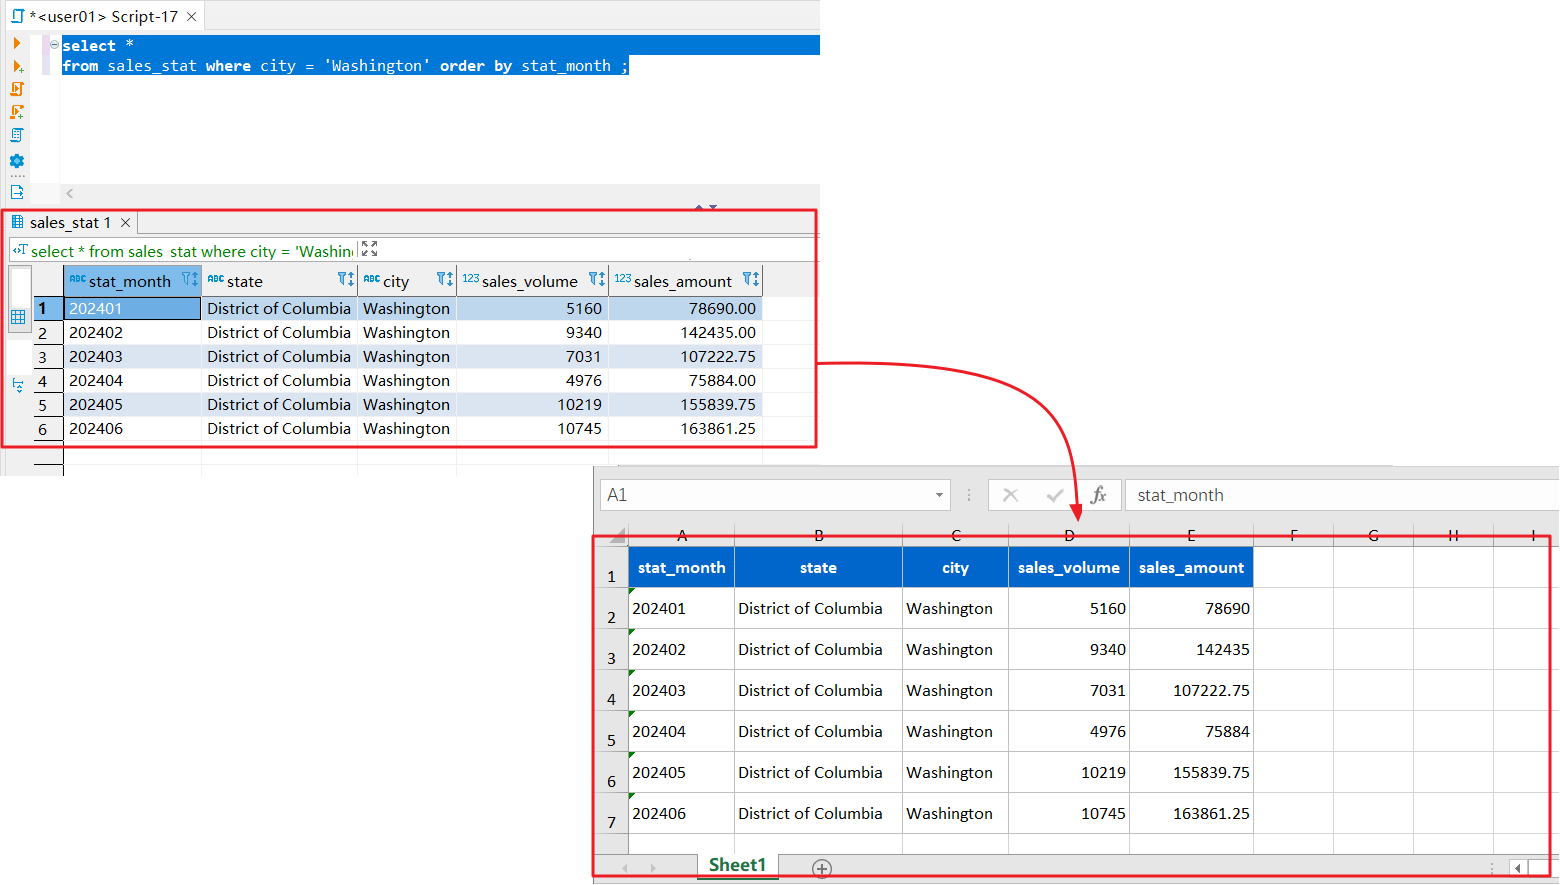The height and width of the screenshot is (885, 1560).
Task: Open filter on stat_month column
Action: pos(189,279)
